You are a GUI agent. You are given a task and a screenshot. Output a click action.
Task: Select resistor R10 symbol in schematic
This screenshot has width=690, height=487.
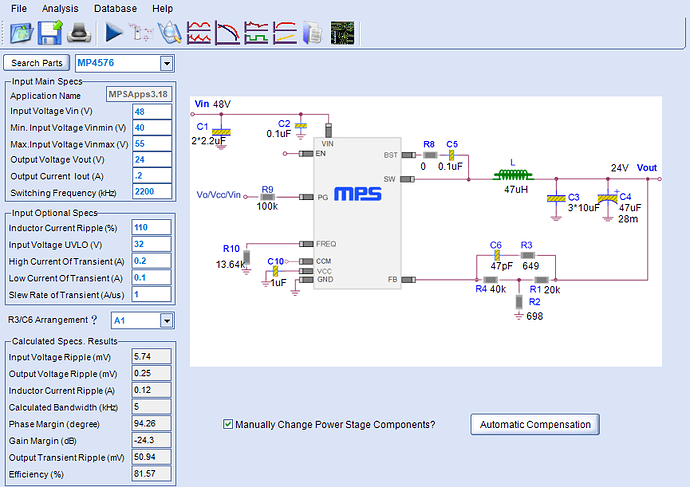tap(246, 257)
